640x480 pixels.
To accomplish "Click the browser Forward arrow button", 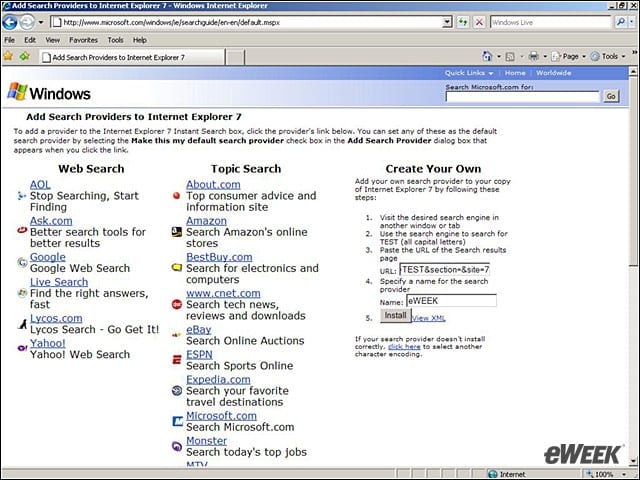I will coord(27,22).
